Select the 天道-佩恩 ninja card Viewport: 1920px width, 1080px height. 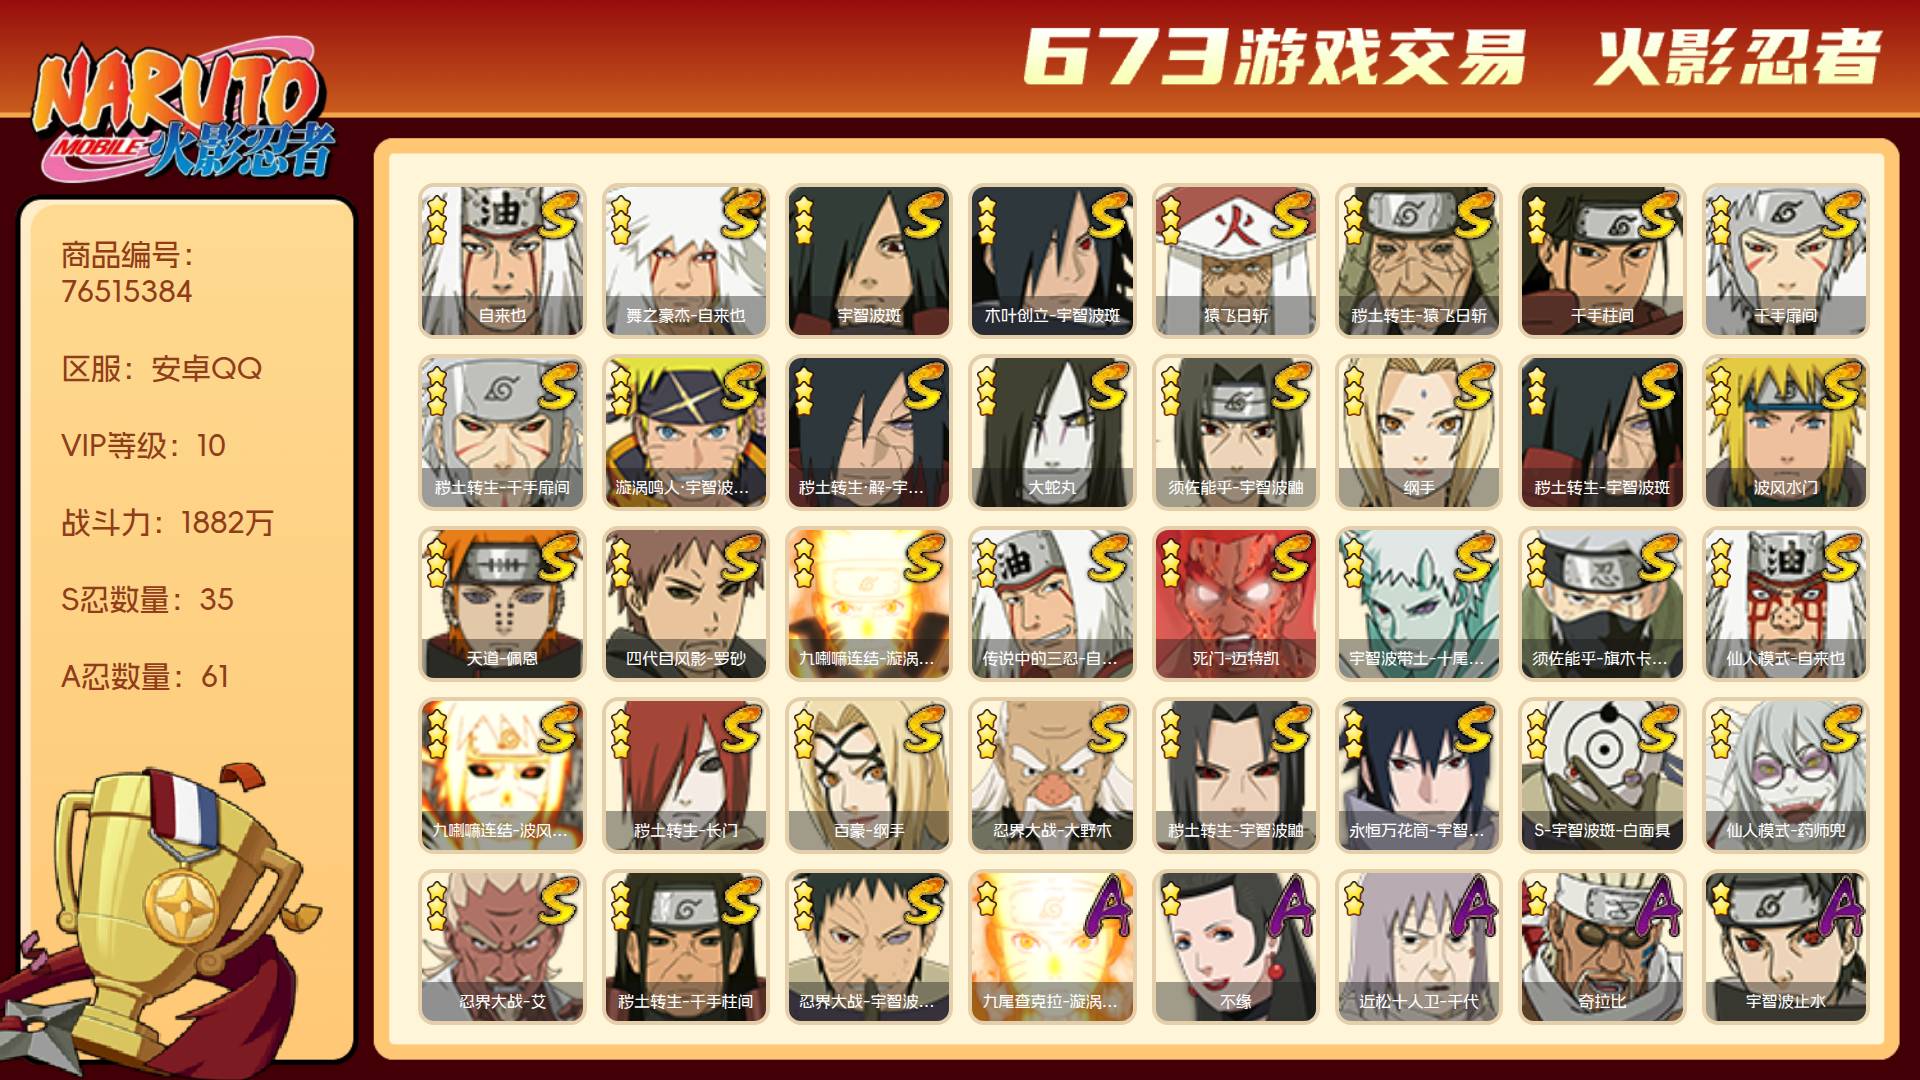502,604
